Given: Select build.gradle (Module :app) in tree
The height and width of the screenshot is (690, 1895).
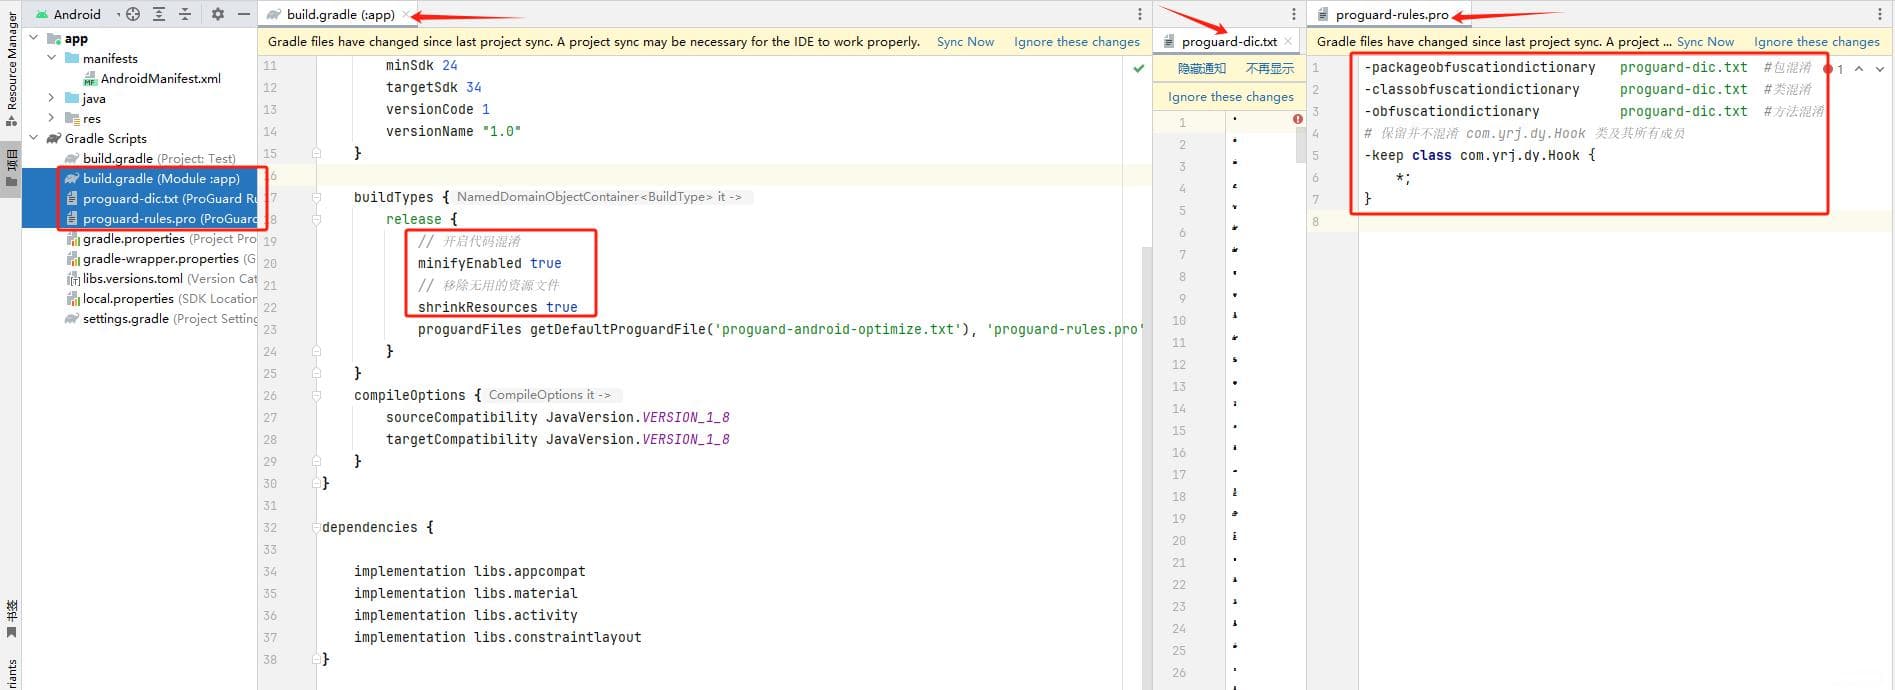Looking at the screenshot, I should (152, 178).
